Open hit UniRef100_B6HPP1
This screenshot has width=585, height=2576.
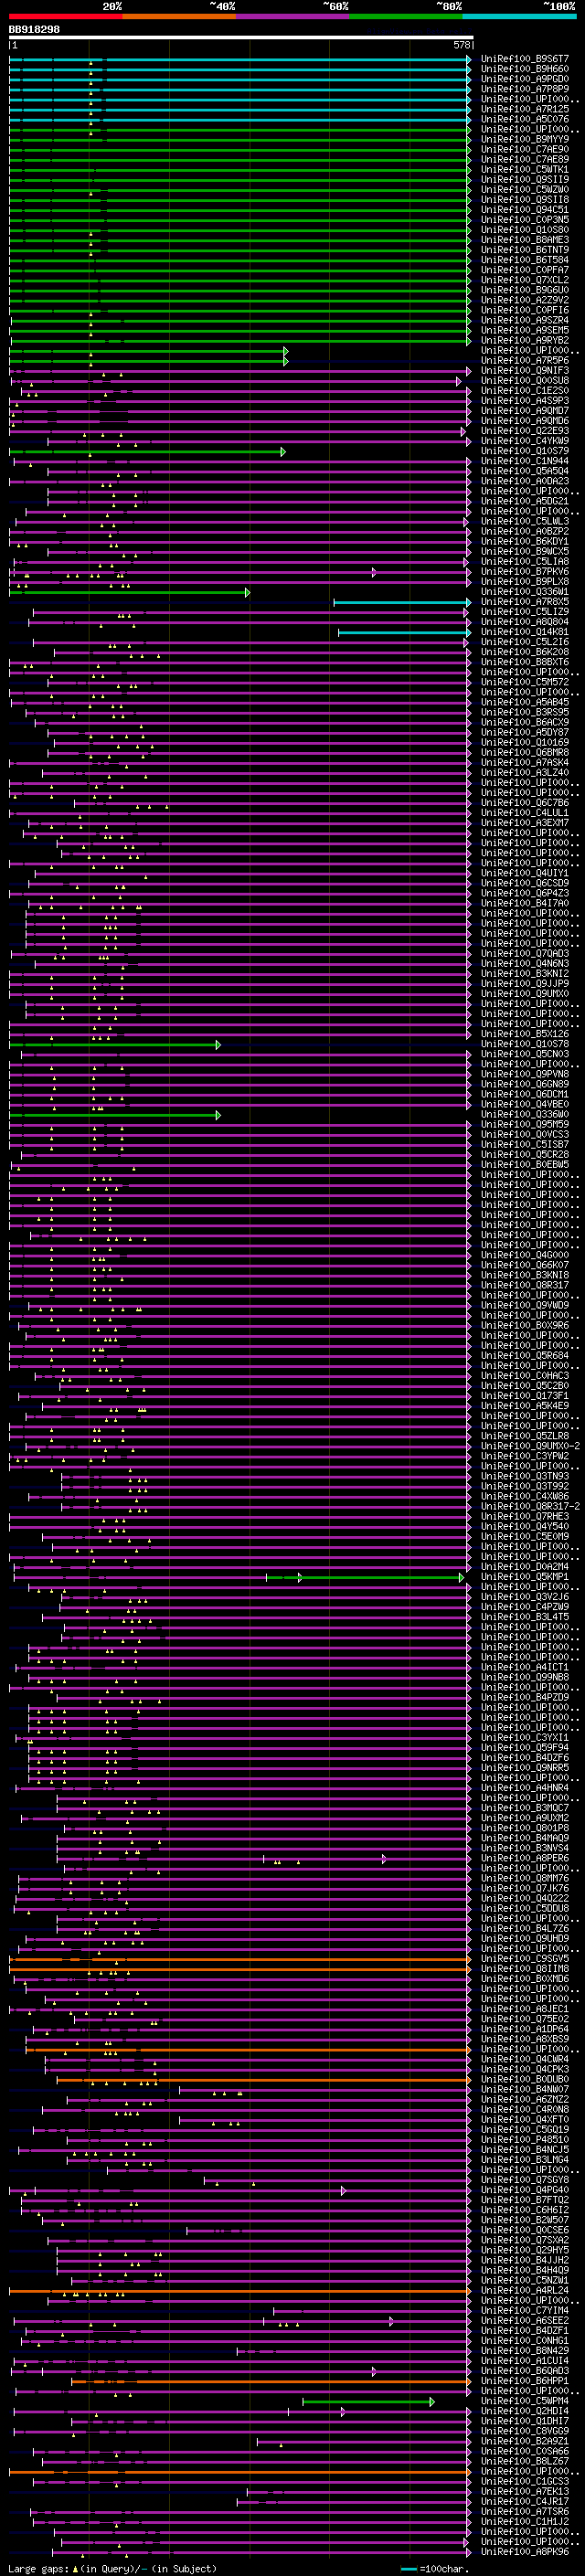[525, 2381]
